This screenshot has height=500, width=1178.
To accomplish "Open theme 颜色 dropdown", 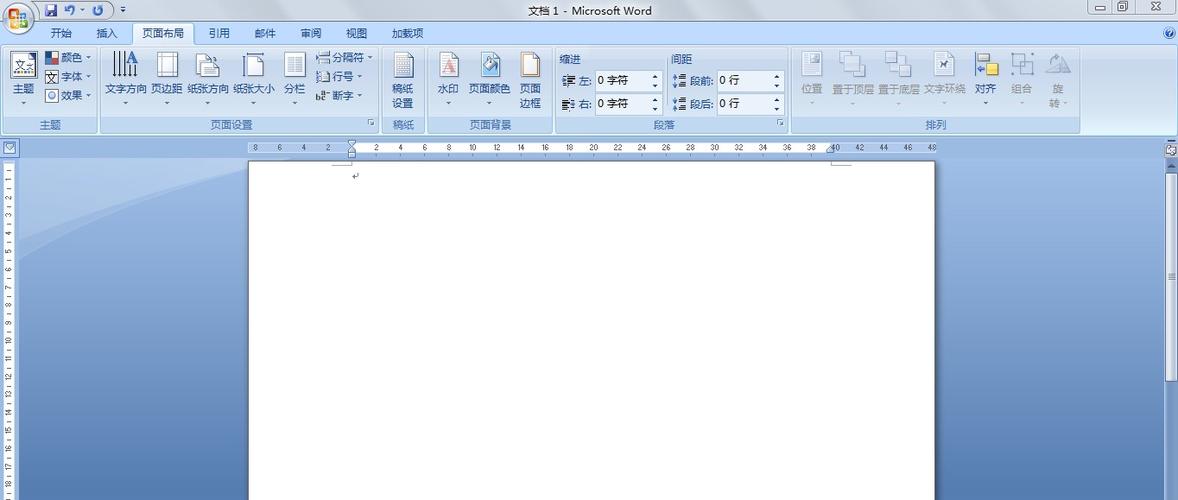I will [68, 57].
